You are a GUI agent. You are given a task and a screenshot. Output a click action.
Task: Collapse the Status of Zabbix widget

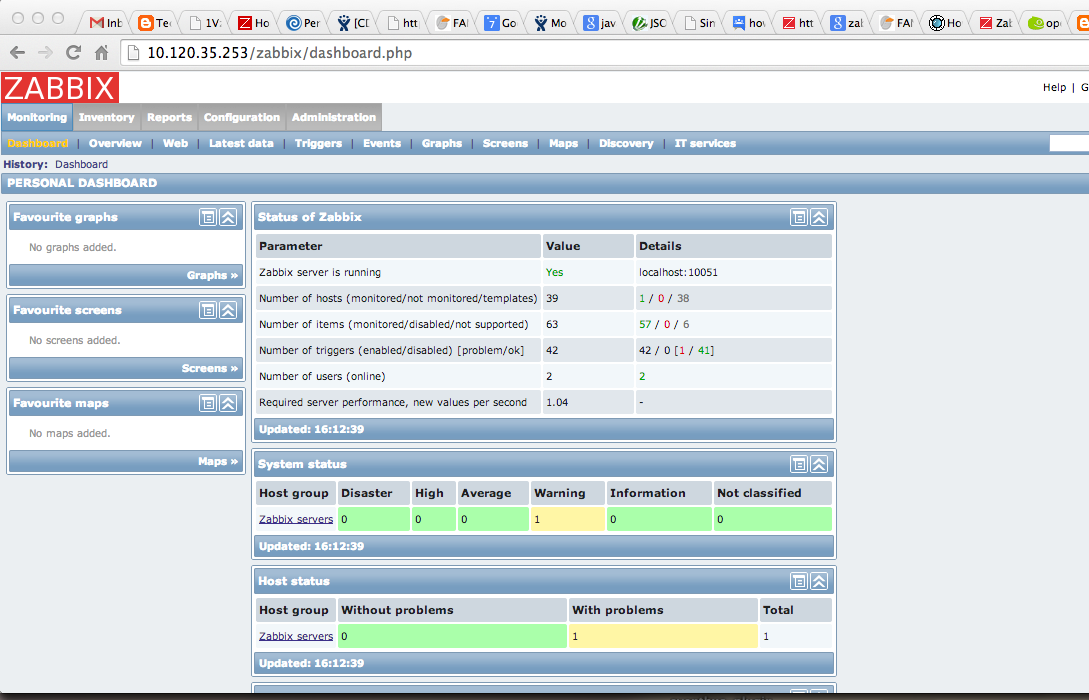pyautogui.click(x=819, y=217)
